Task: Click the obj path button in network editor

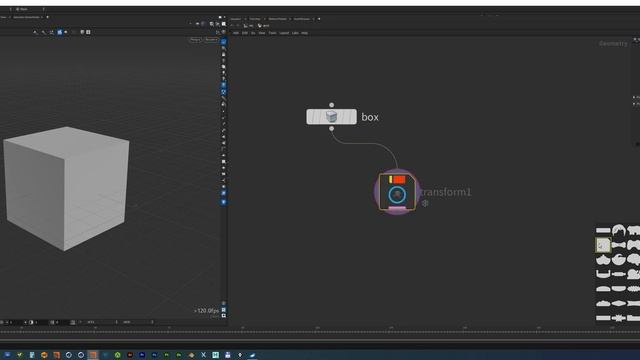Action: pos(249,26)
